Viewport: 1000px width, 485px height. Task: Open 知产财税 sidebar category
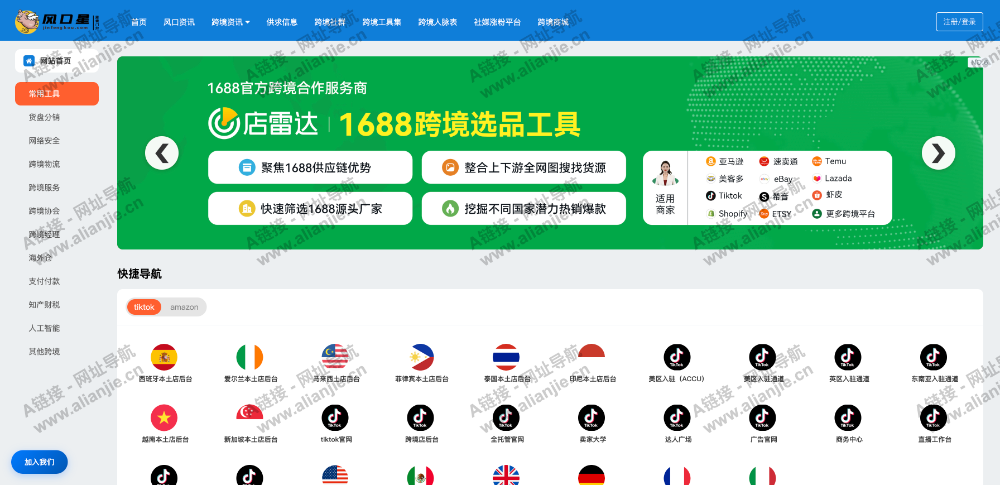pos(44,304)
